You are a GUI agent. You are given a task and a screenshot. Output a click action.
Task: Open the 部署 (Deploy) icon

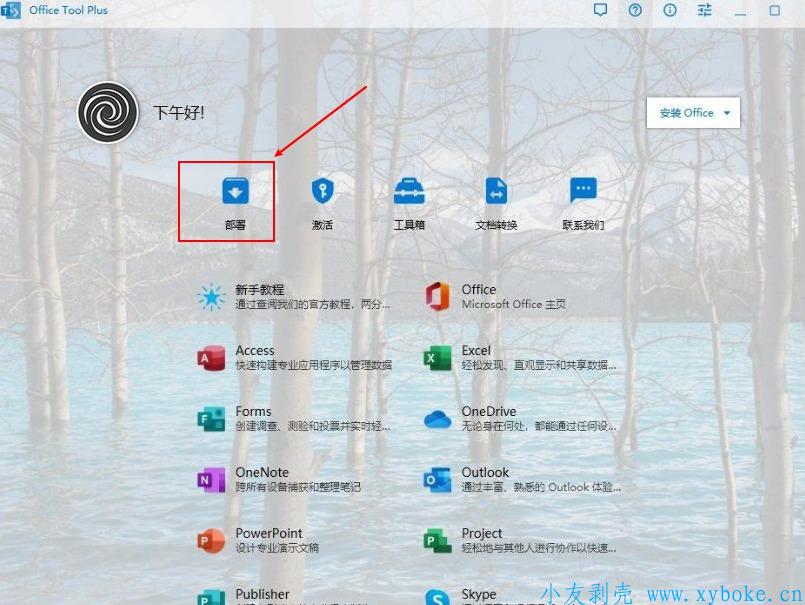tap(235, 192)
